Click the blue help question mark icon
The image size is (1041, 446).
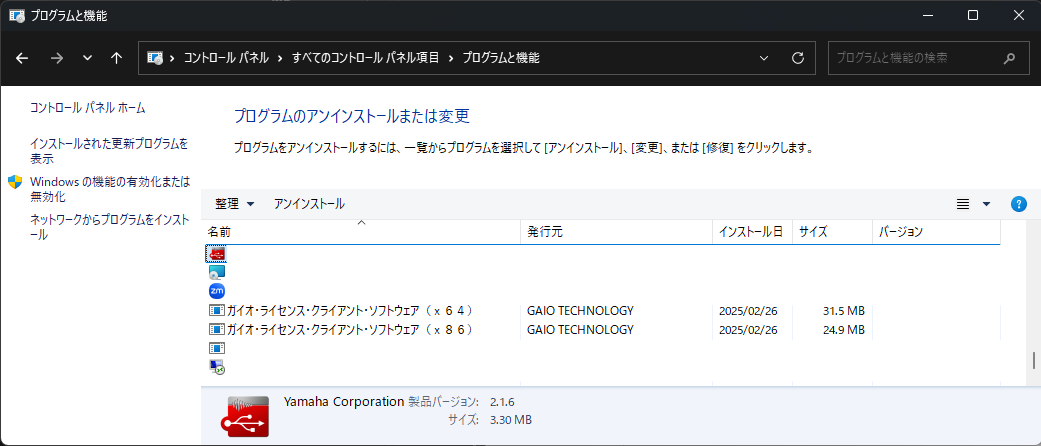click(x=1019, y=204)
